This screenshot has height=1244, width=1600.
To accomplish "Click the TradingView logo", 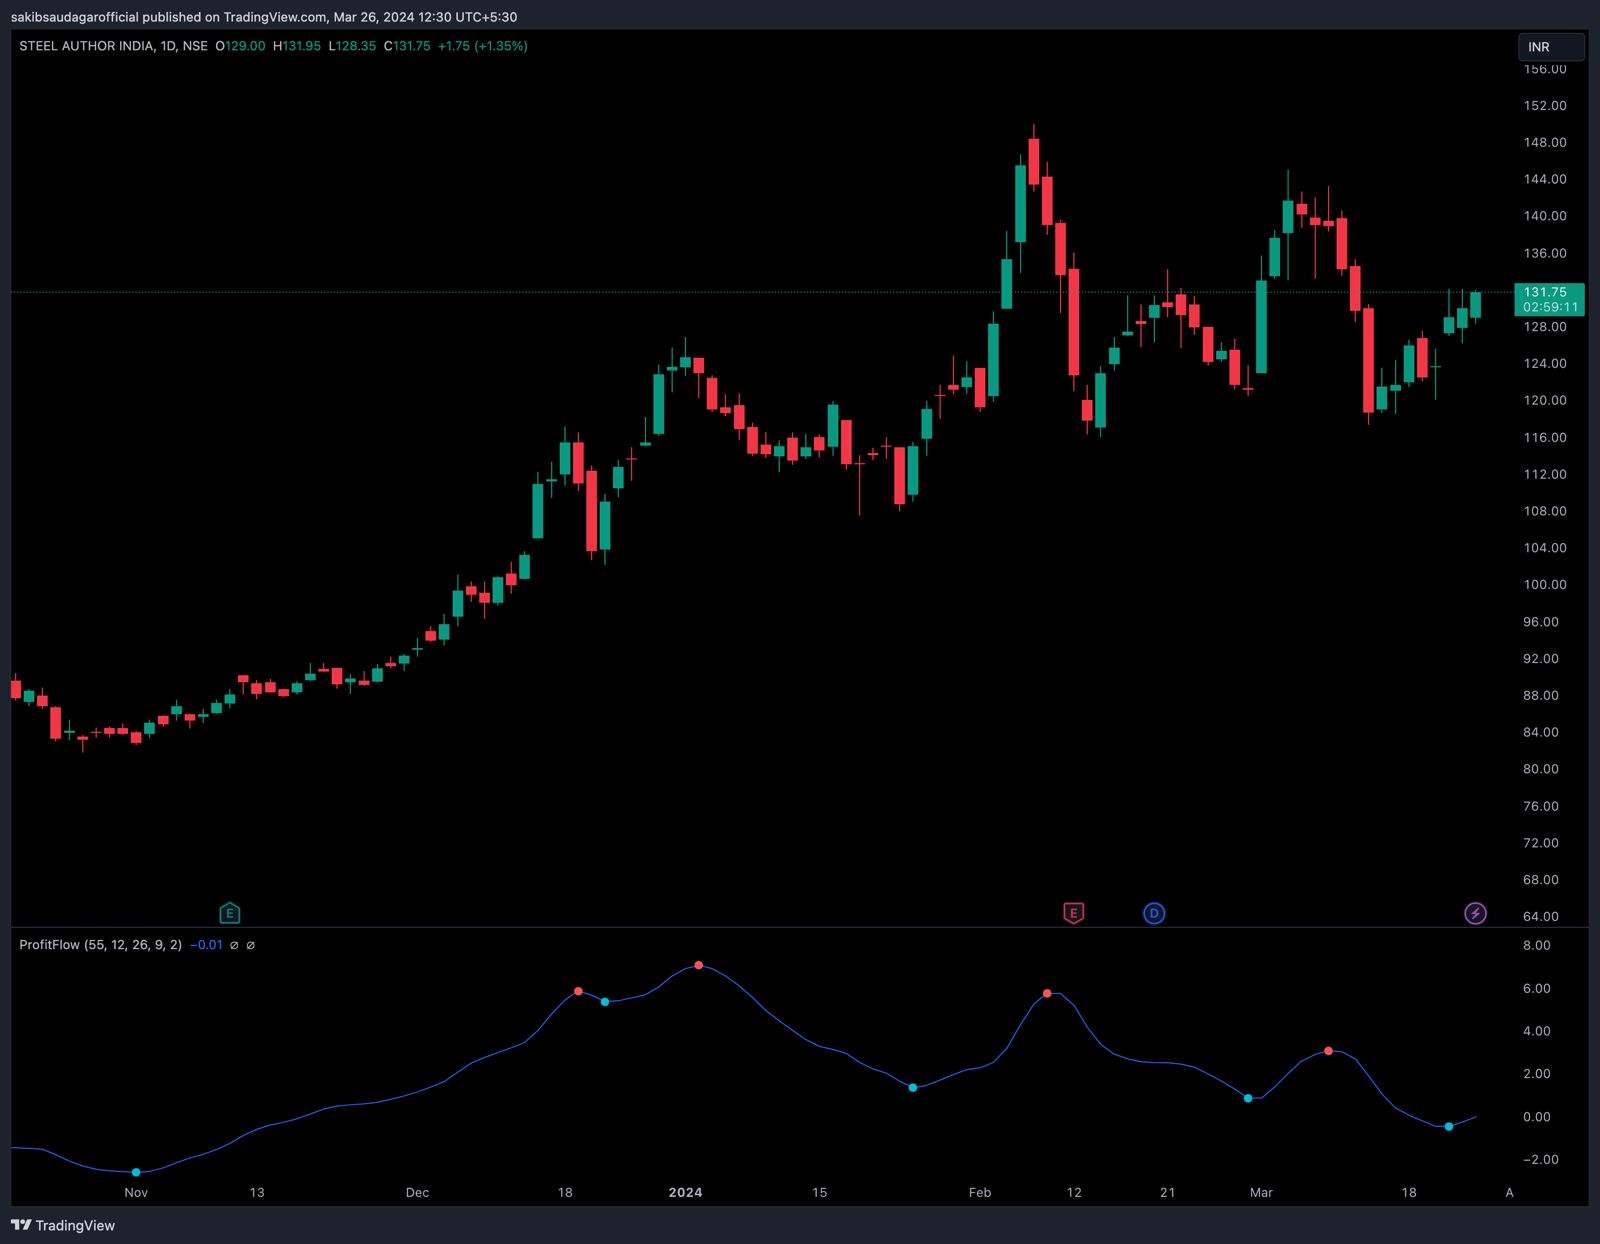I will (x=63, y=1225).
